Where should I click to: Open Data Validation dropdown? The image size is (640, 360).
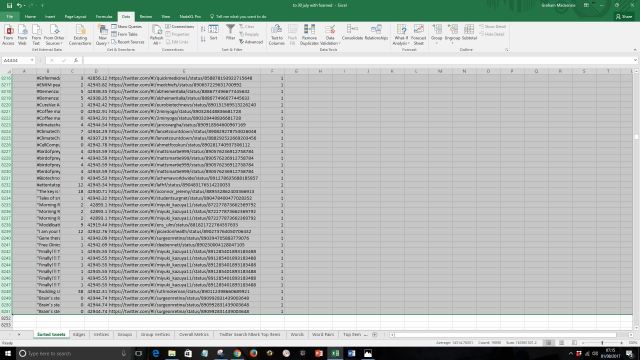coord(330,34)
